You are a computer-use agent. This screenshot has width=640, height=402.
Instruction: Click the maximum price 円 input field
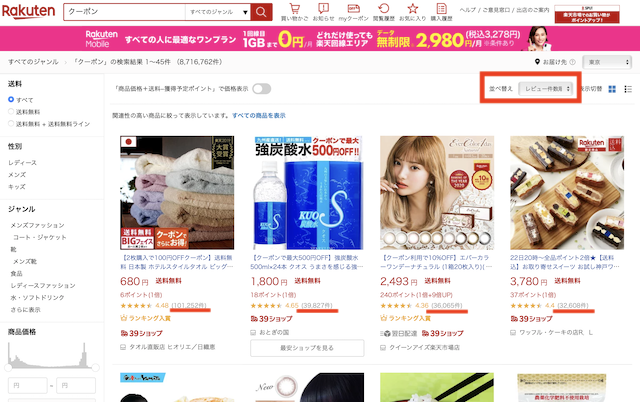(76, 385)
